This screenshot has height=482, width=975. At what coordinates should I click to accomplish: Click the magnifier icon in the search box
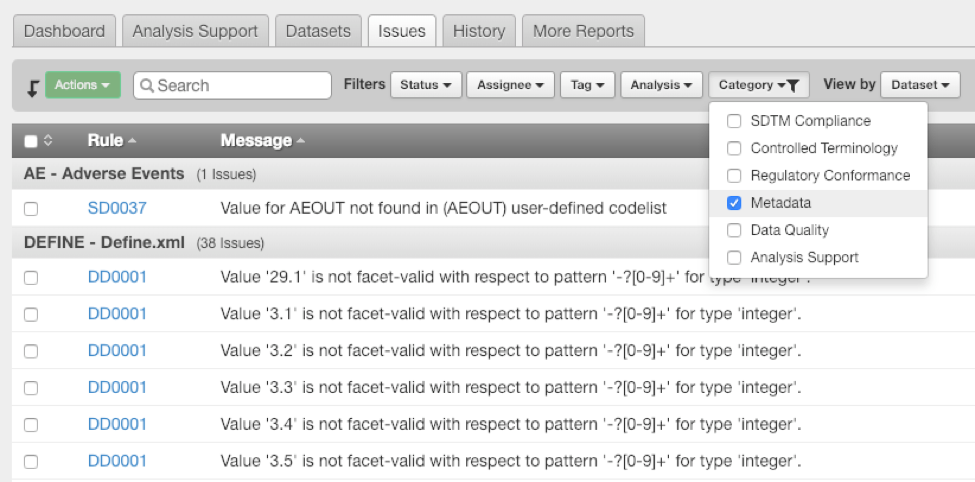(x=147, y=86)
